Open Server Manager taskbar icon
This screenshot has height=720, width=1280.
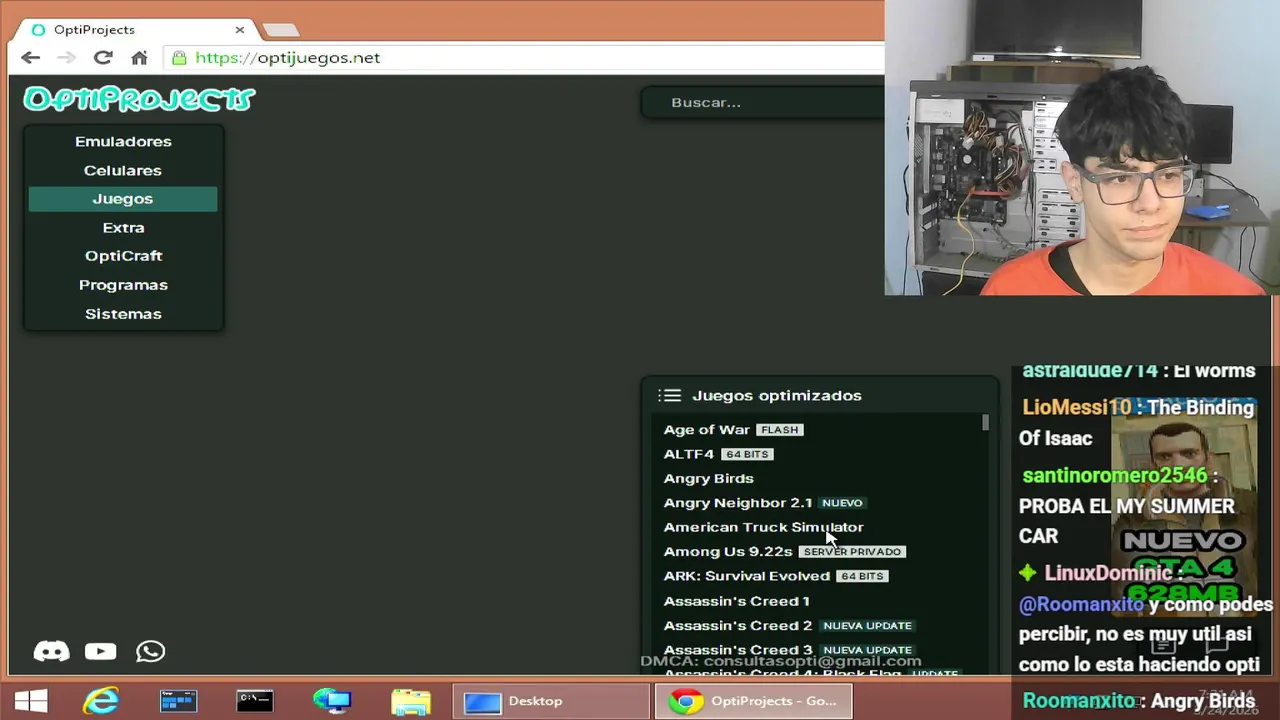[178, 701]
